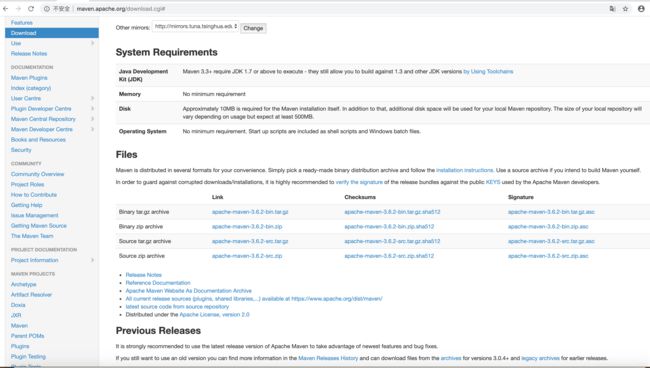Image resolution: width=650 pixels, height=368 pixels.
Task: Open apache-maven-3.6.2-src.zip.asc signature link
Action: pos(548,256)
